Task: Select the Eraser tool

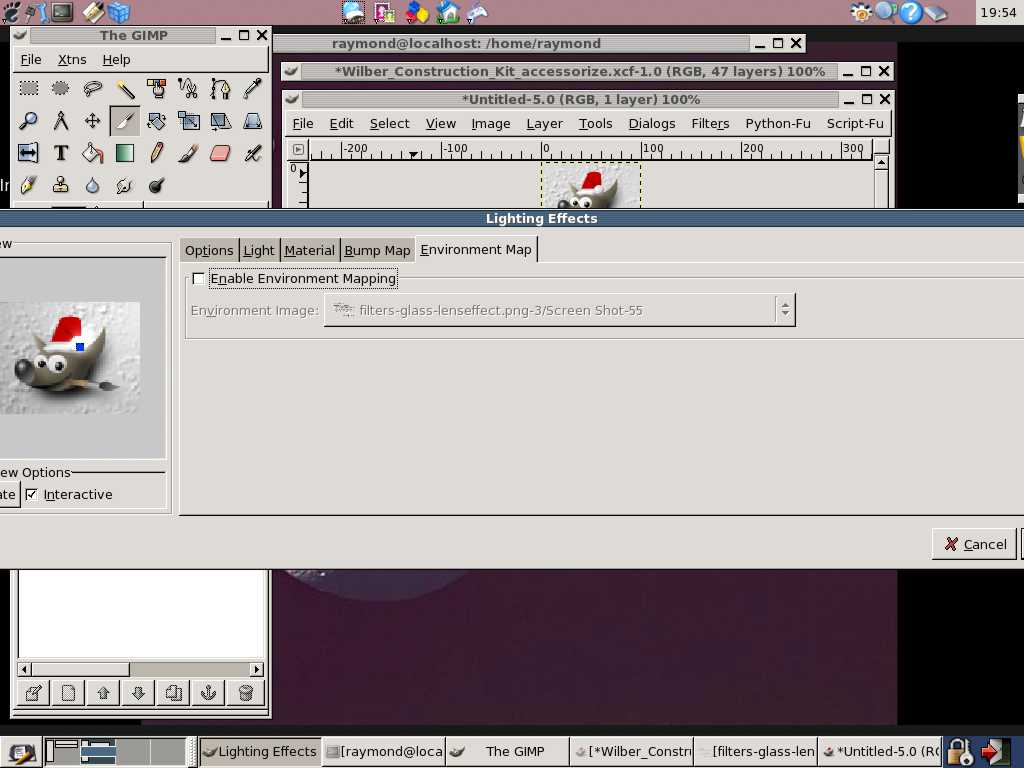Action: pyautogui.click(x=220, y=153)
